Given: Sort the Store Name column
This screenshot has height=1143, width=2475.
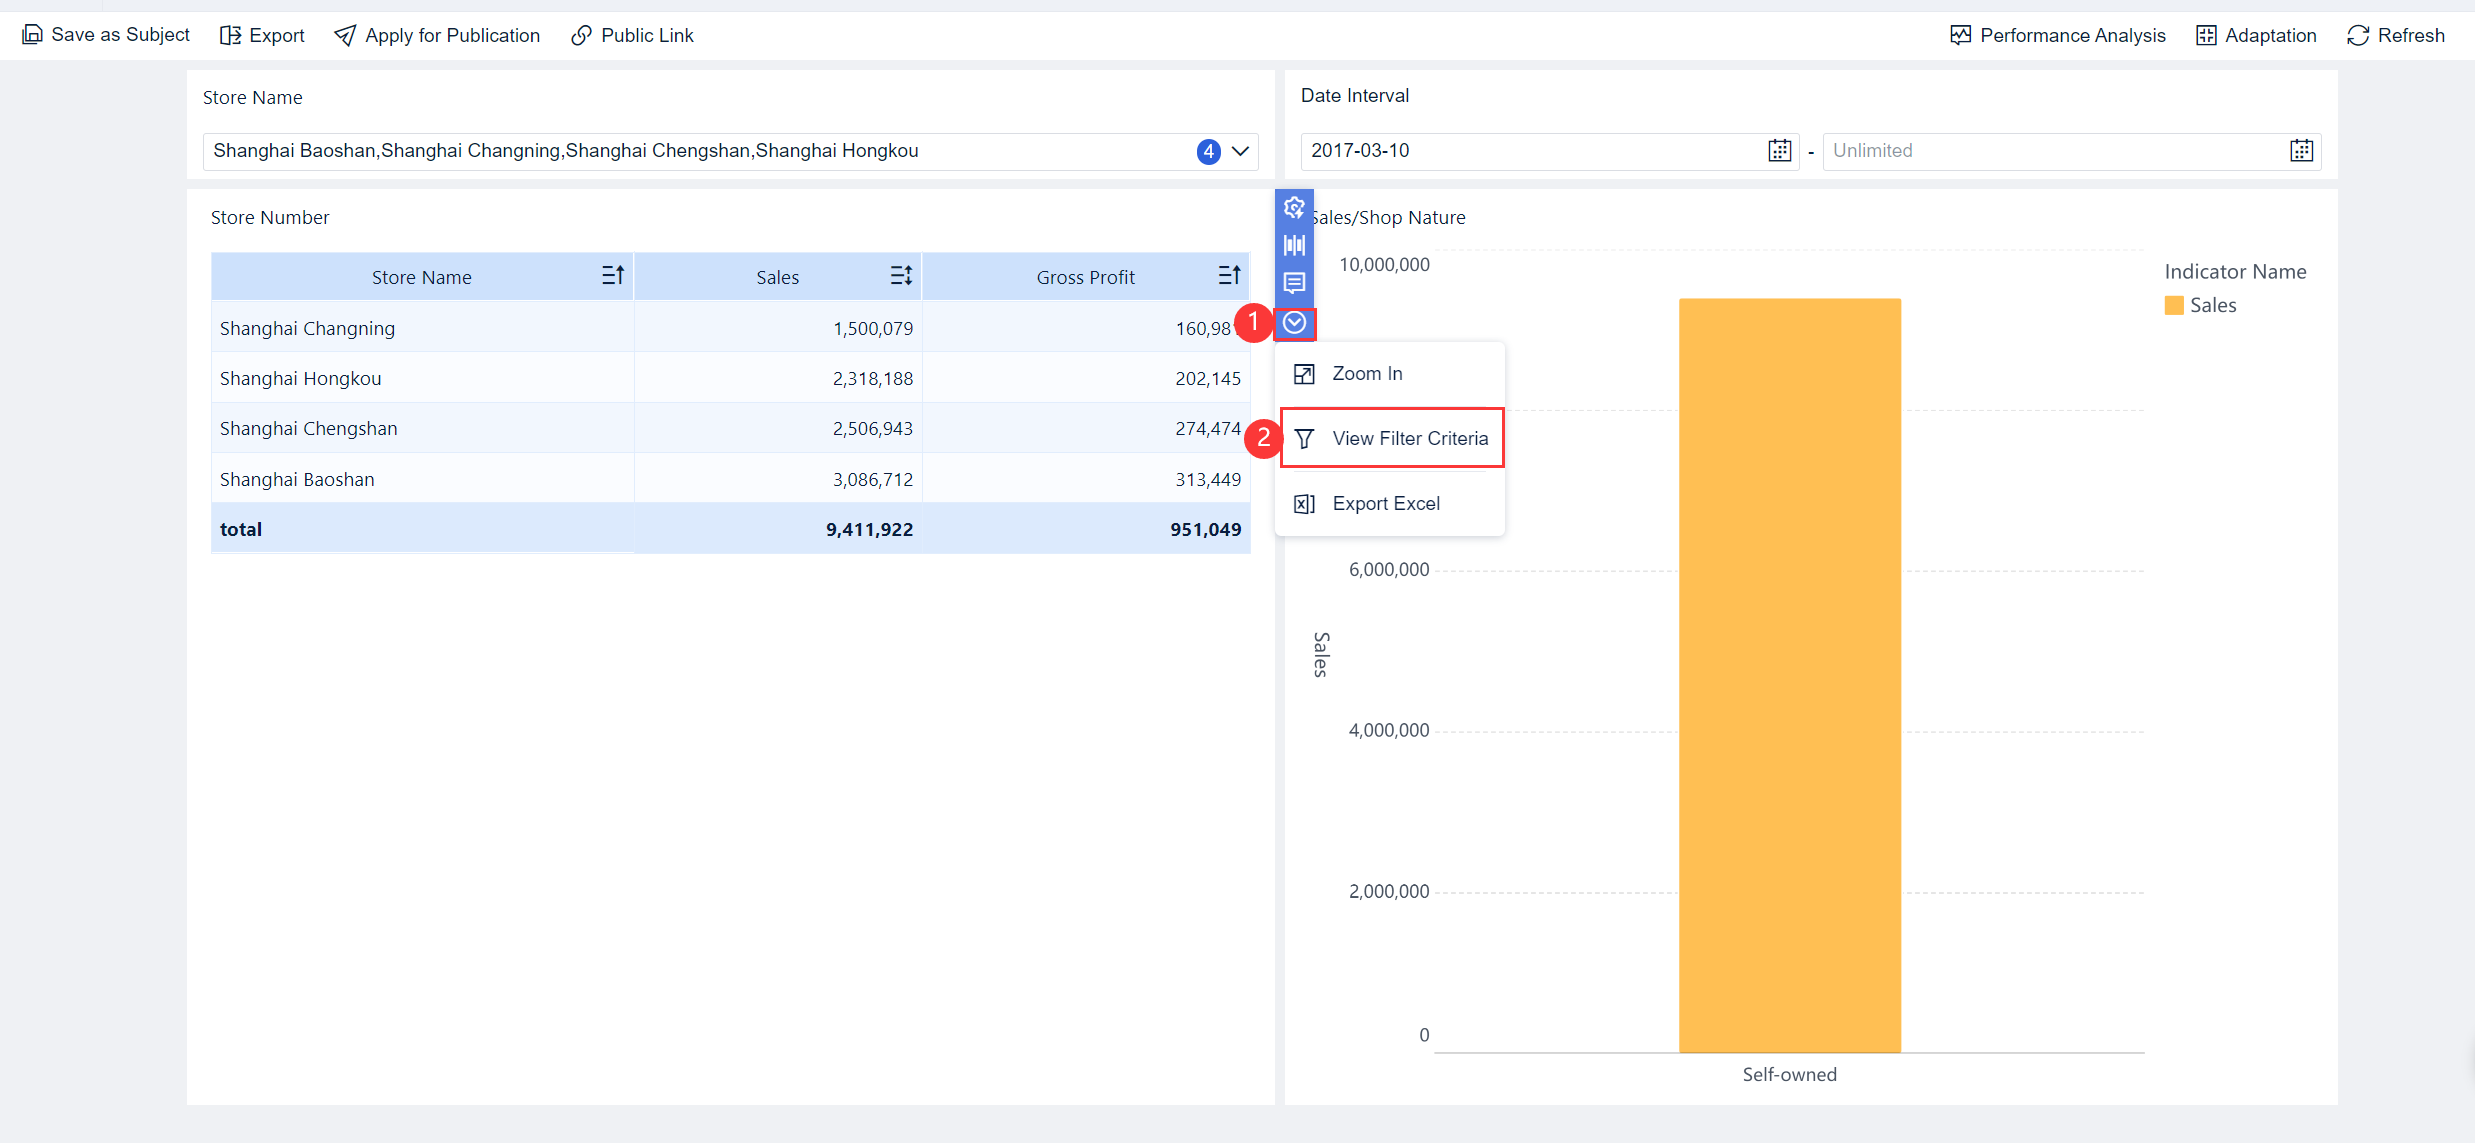Looking at the screenshot, I should pos(613,275).
